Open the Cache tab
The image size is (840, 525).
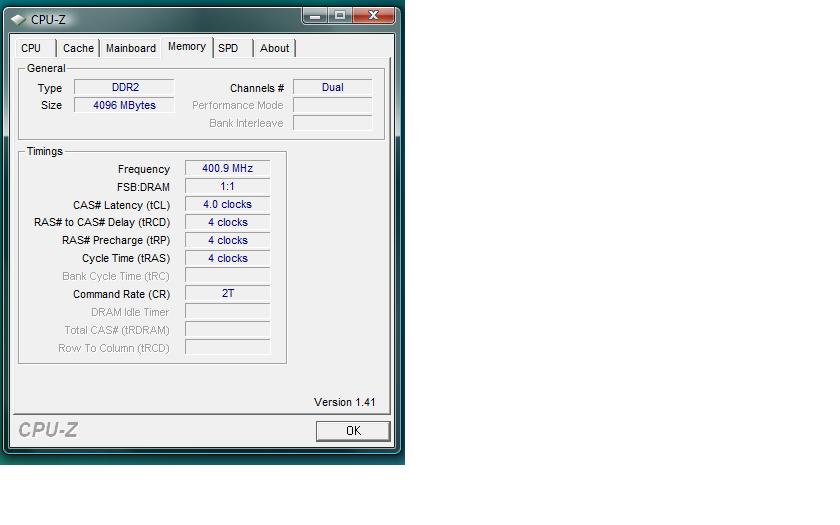(x=78, y=48)
